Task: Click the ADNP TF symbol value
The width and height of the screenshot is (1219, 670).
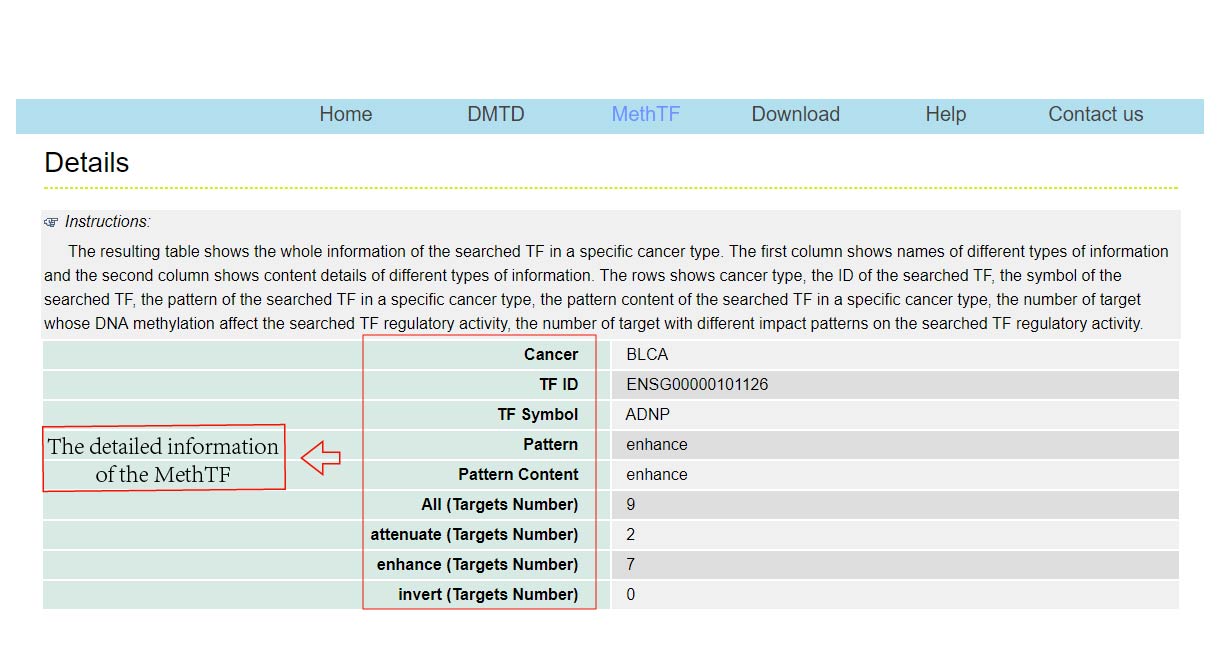Action: (x=647, y=414)
